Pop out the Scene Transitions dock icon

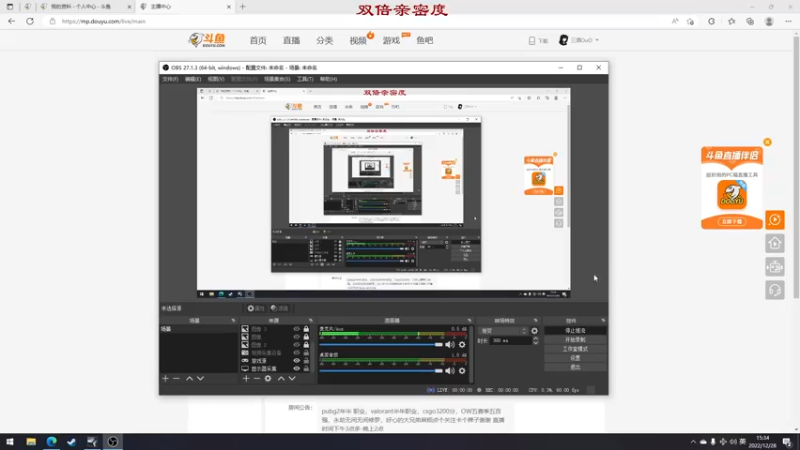pos(535,320)
